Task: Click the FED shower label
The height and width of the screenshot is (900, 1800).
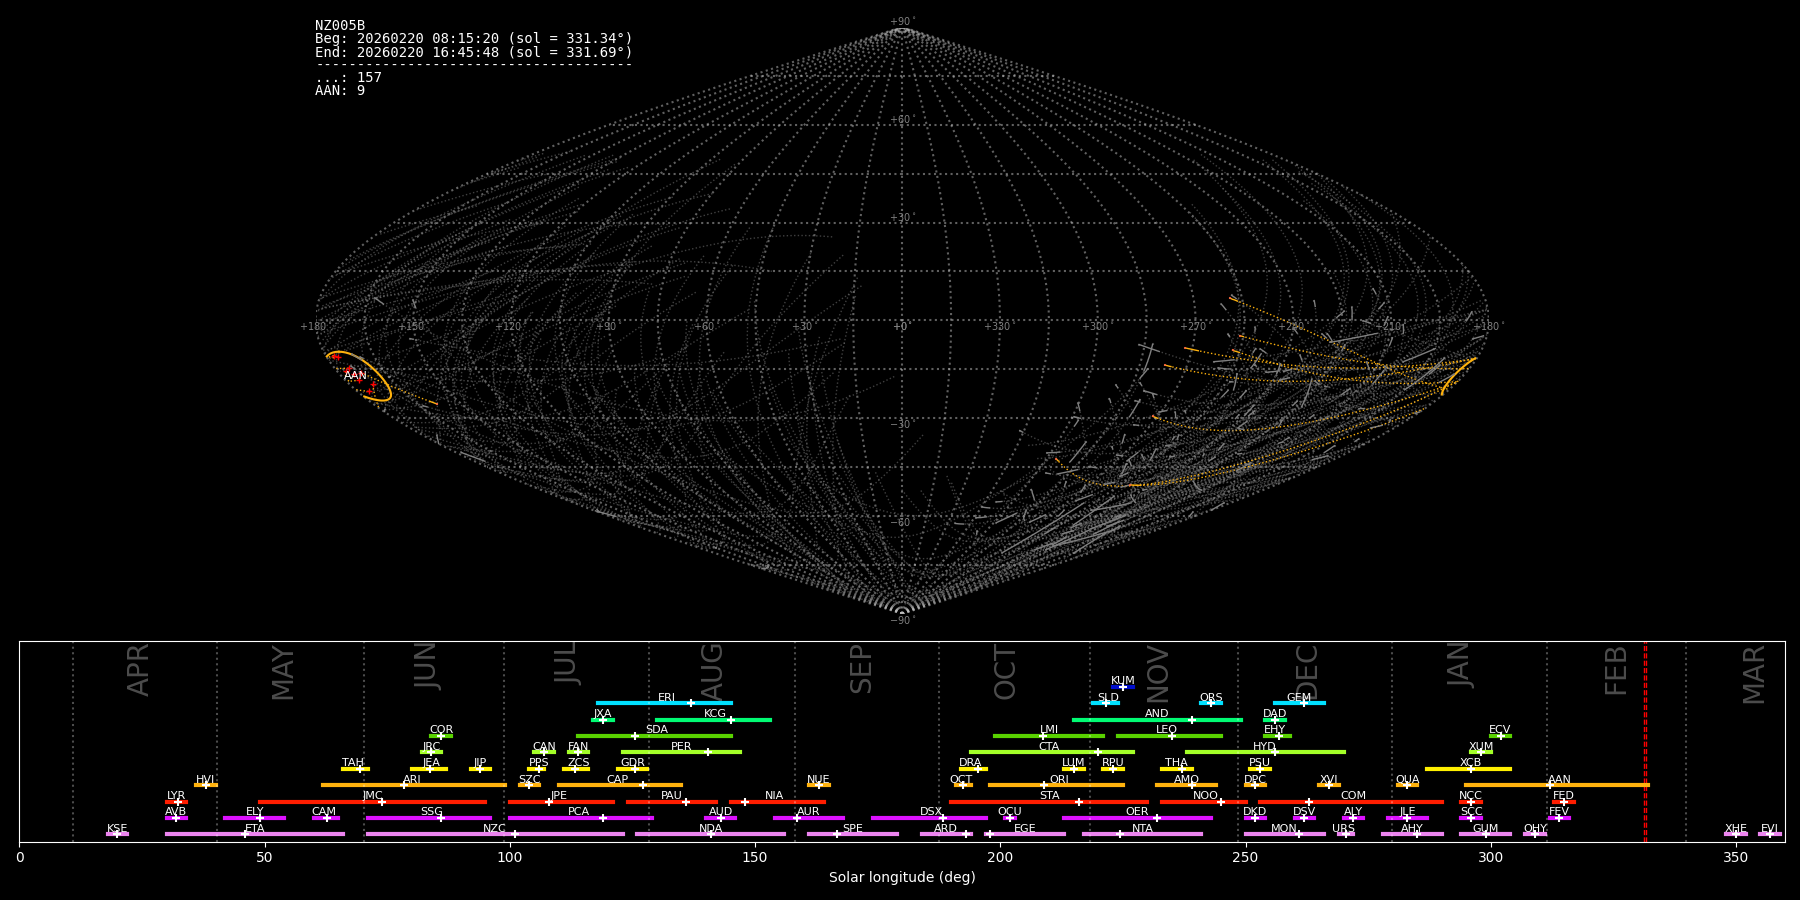Action: [1563, 796]
